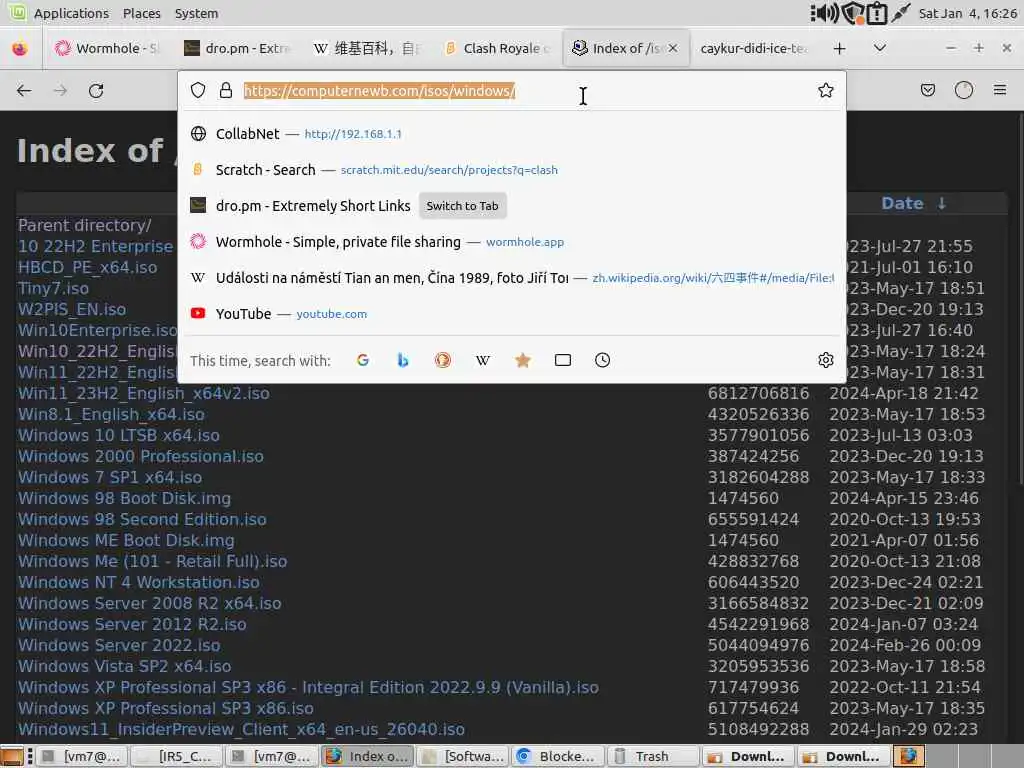Download Windows Server 2022.iso
Viewport: 1024px width, 768px height.
(119, 645)
